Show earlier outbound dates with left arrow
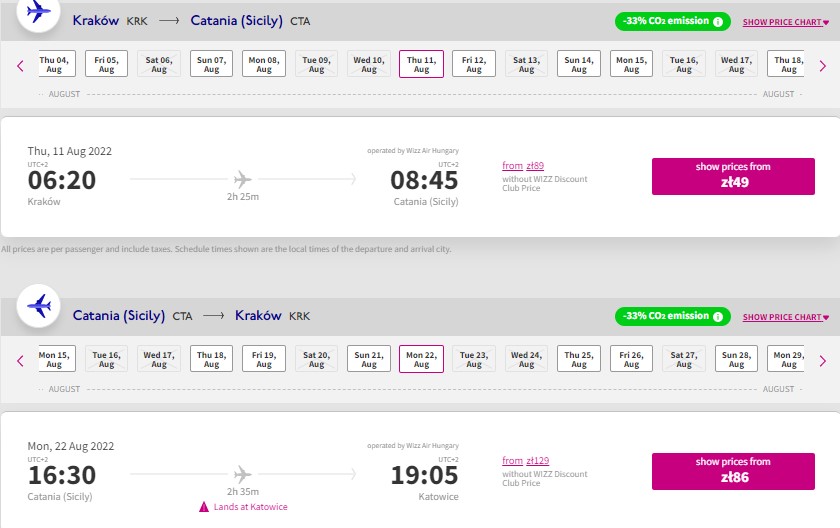 click(20, 66)
